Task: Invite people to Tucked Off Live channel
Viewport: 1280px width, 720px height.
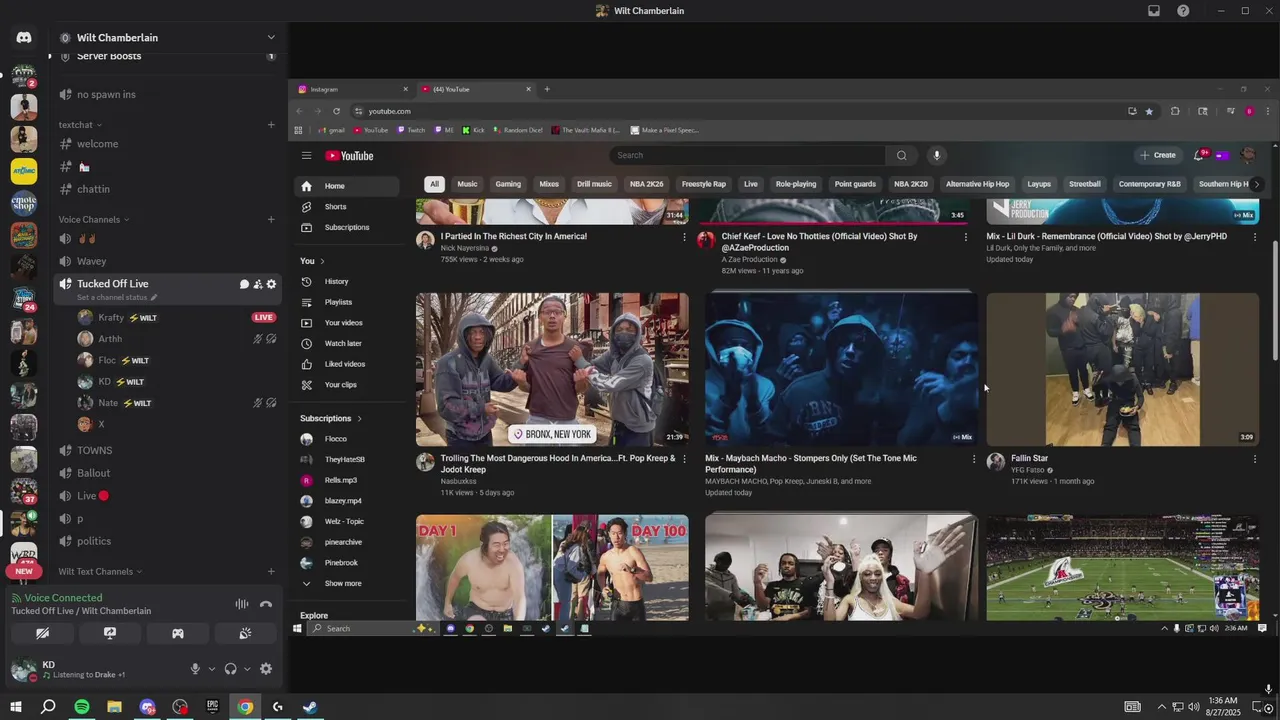Action: pyautogui.click(x=257, y=284)
